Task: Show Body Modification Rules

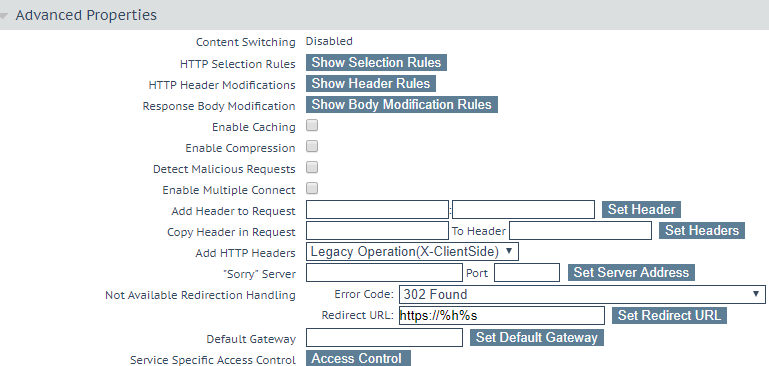Action: click(402, 105)
